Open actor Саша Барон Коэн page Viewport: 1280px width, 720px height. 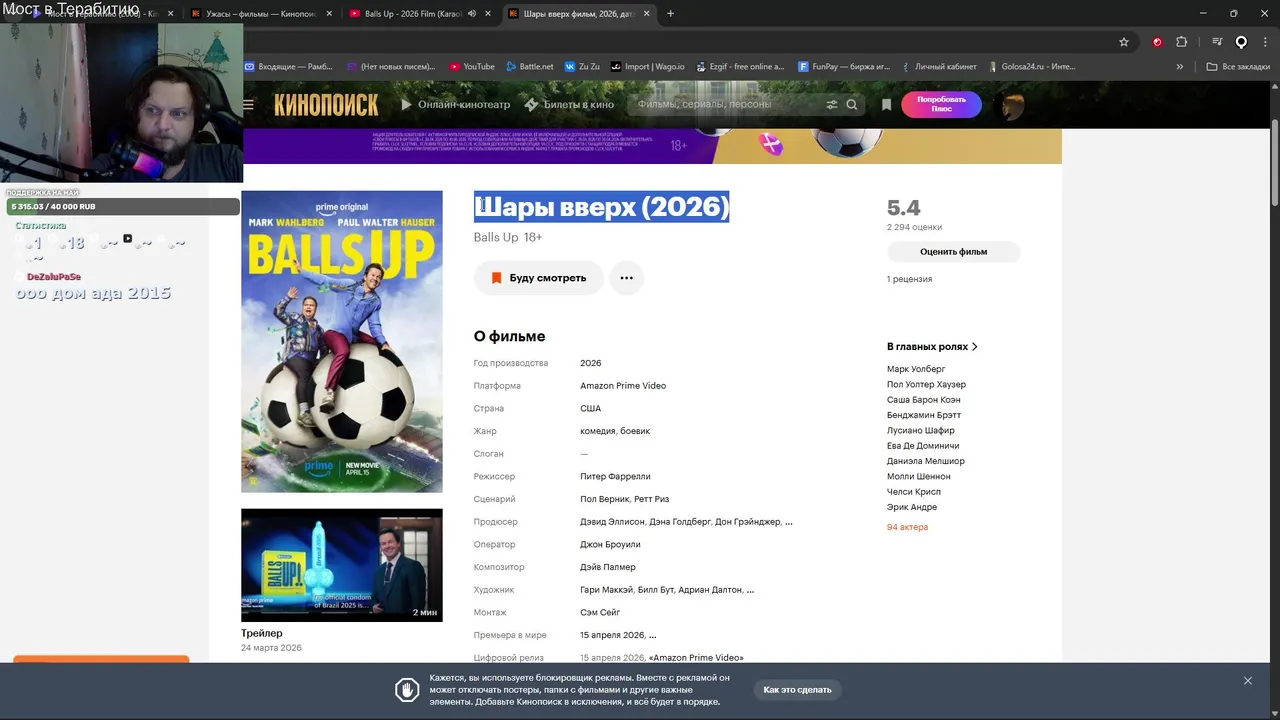pos(923,400)
